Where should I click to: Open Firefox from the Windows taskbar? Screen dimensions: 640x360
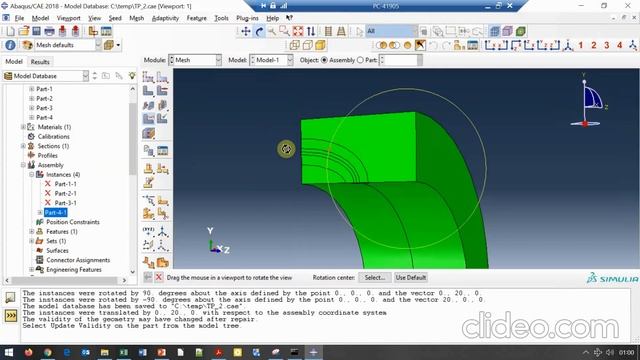point(28,352)
